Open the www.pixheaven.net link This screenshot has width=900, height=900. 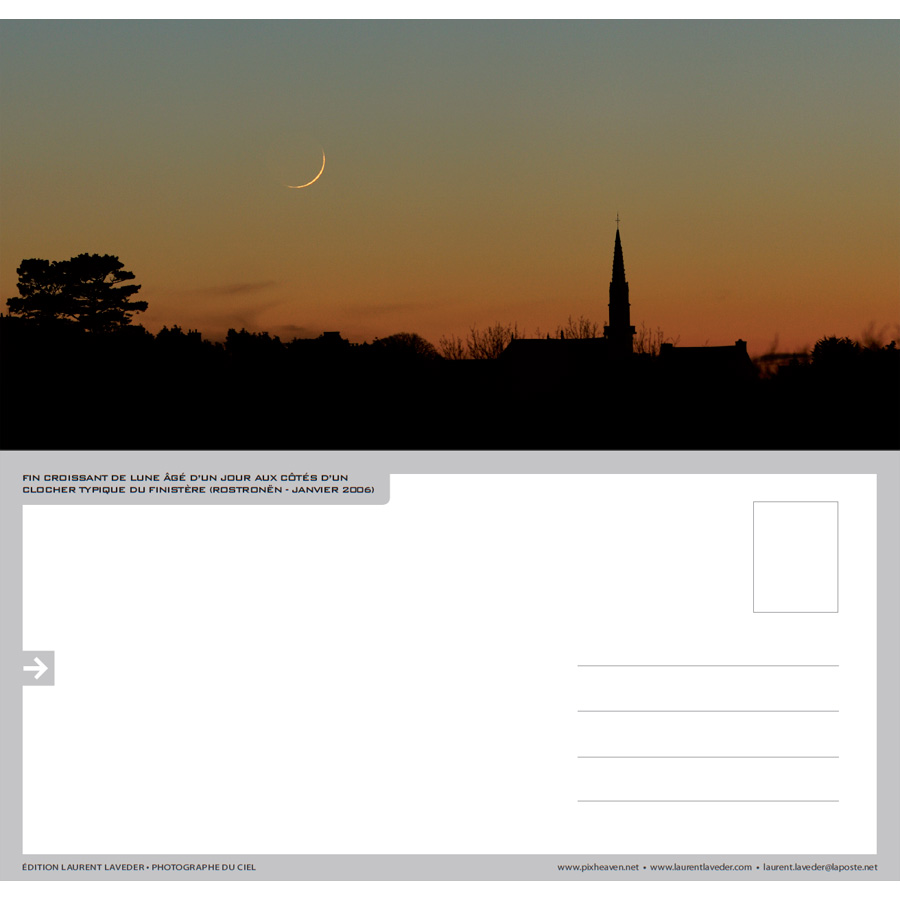click(x=598, y=867)
